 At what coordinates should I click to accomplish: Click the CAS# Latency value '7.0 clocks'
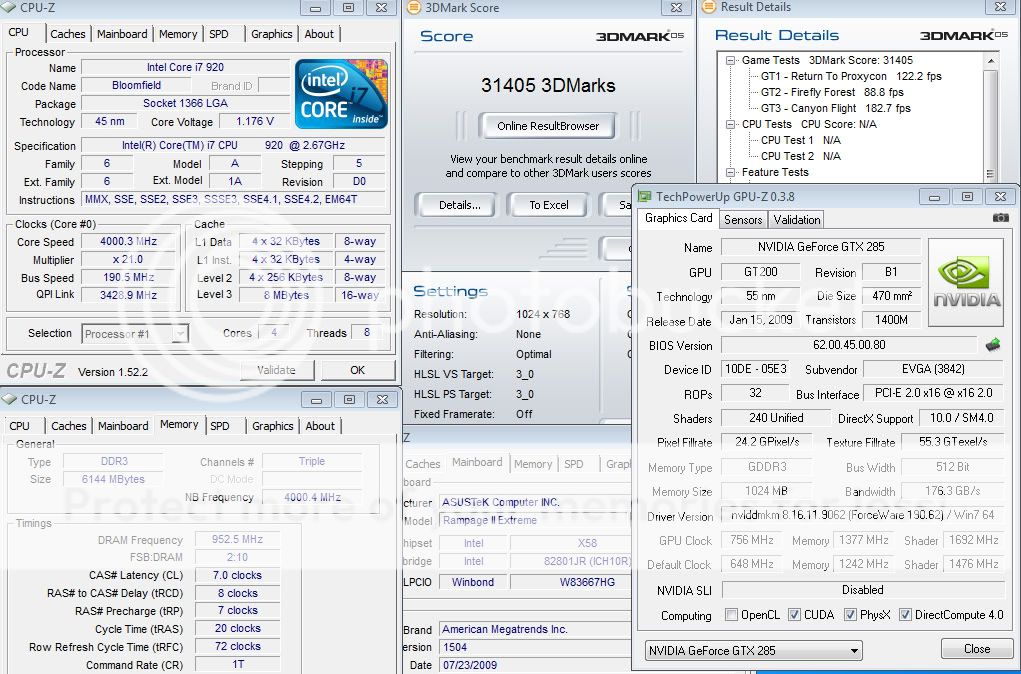(x=237, y=575)
